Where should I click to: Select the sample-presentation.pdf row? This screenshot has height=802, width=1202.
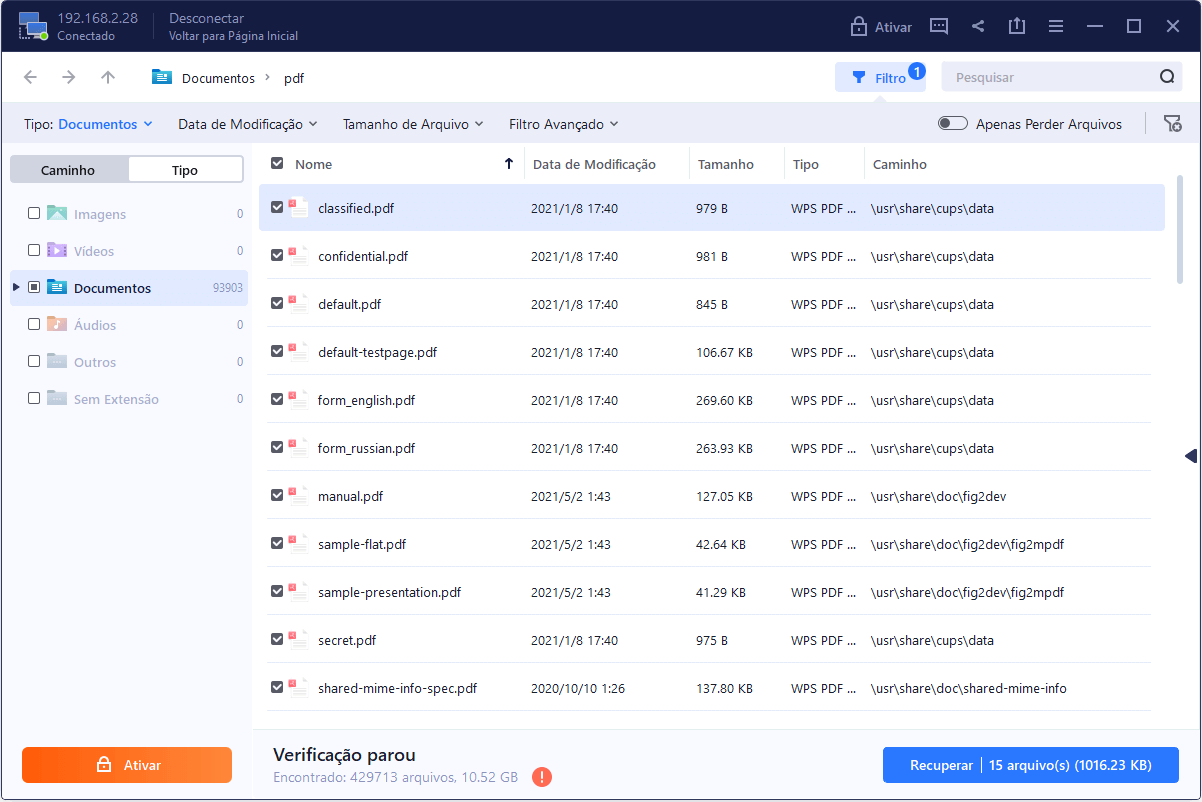[x=711, y=592]
